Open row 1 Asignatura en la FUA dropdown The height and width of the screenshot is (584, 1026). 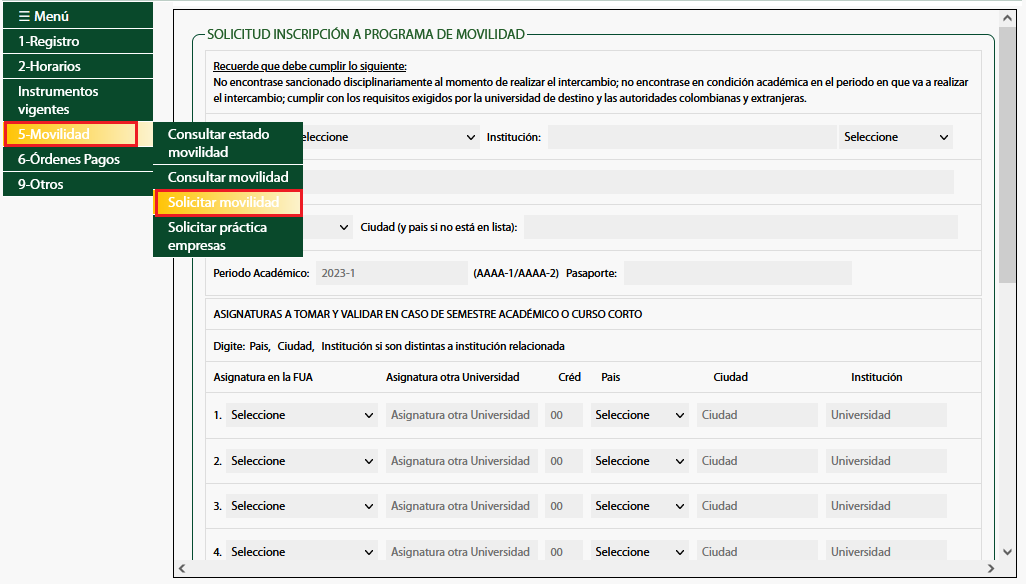pyautogui.click(x=302, y=415)
